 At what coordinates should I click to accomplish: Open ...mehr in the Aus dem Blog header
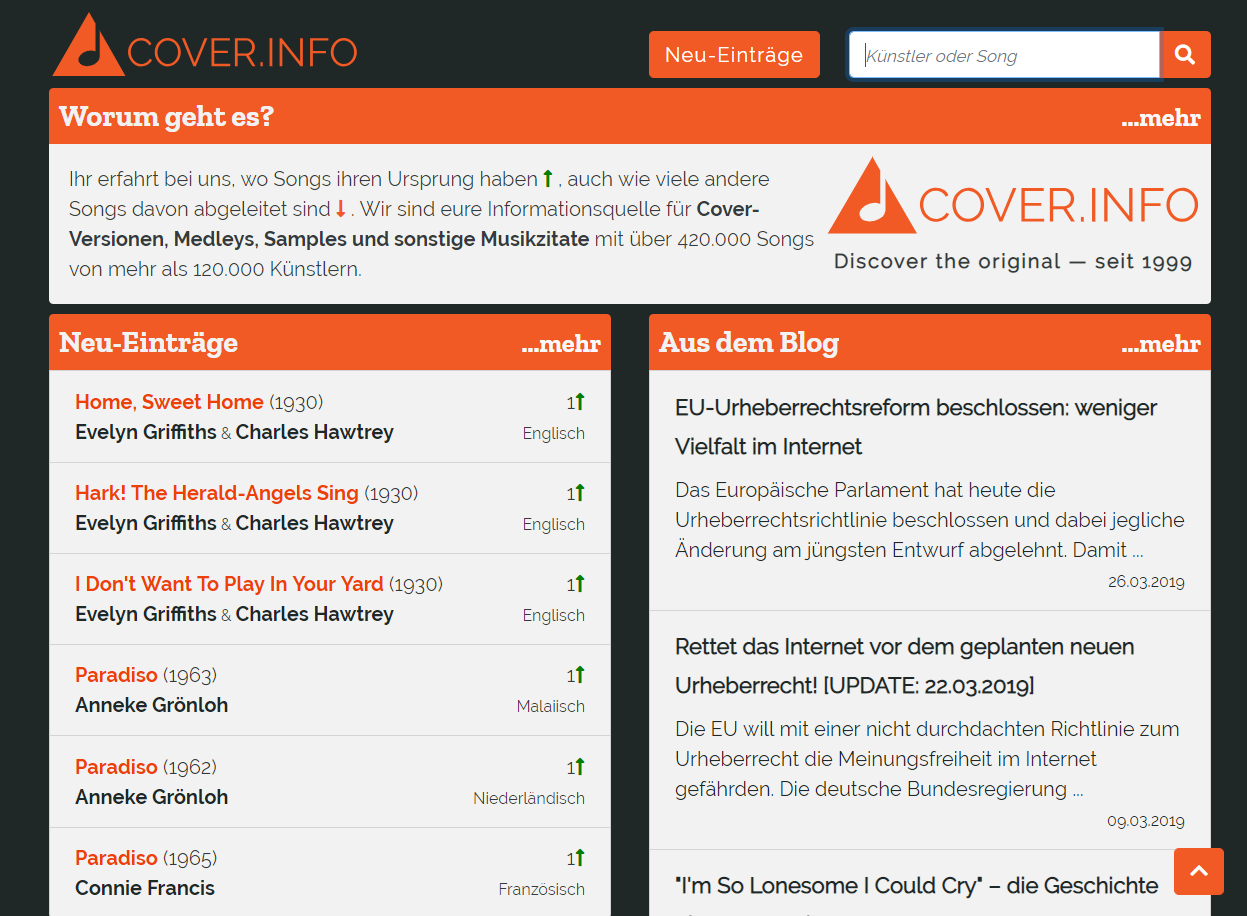click(x=1160, y=344)
